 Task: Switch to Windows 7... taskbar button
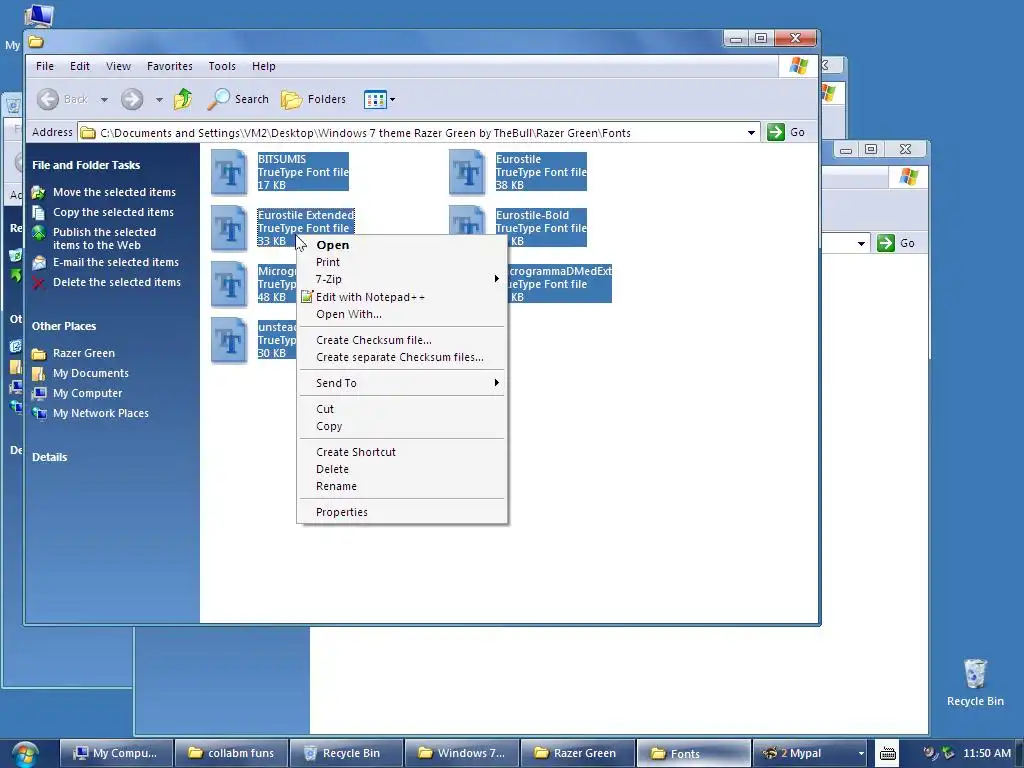click(462, 754)
